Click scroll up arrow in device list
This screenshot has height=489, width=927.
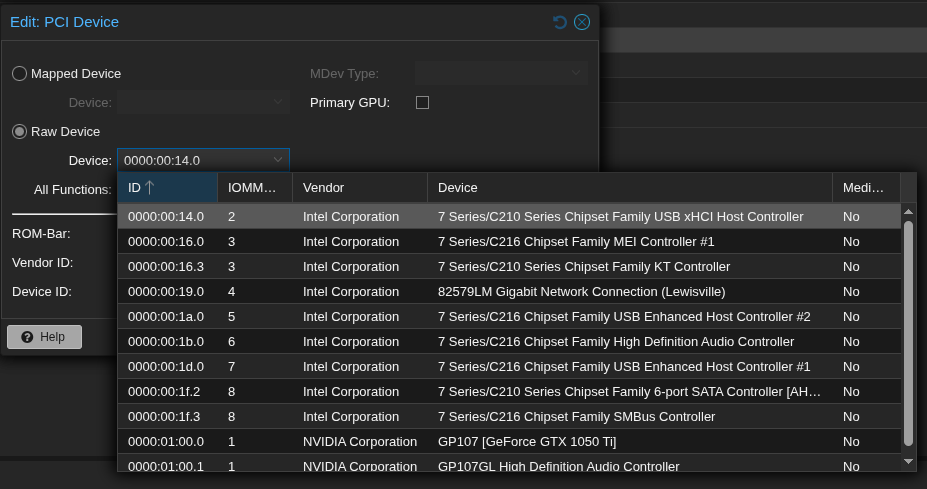(908, 211)
